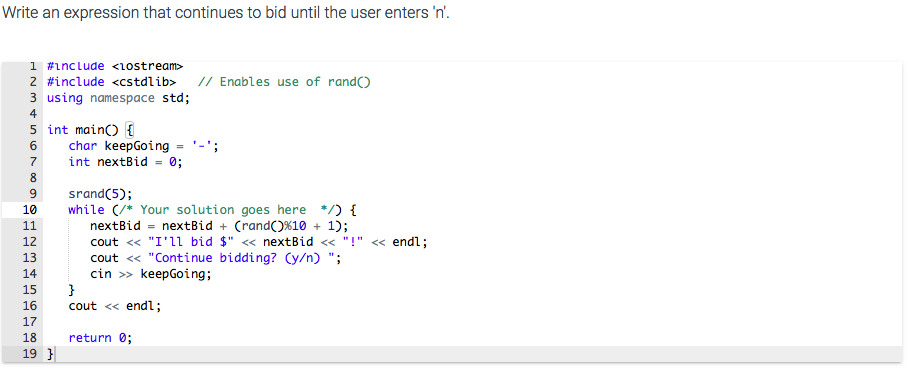Viewport: 908px width, 368px height.
Task: Click the using namespace std line
Action: click(x=118, y=98)
